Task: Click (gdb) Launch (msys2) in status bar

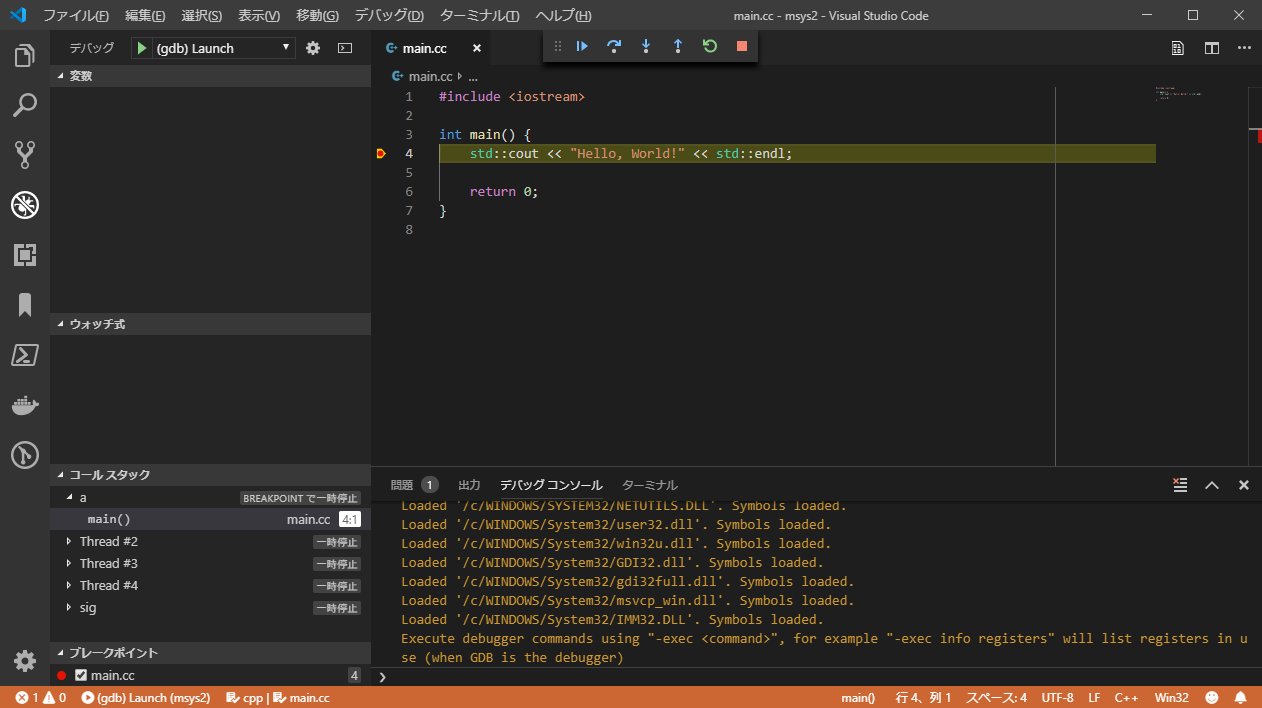Action: pos(146,697)
